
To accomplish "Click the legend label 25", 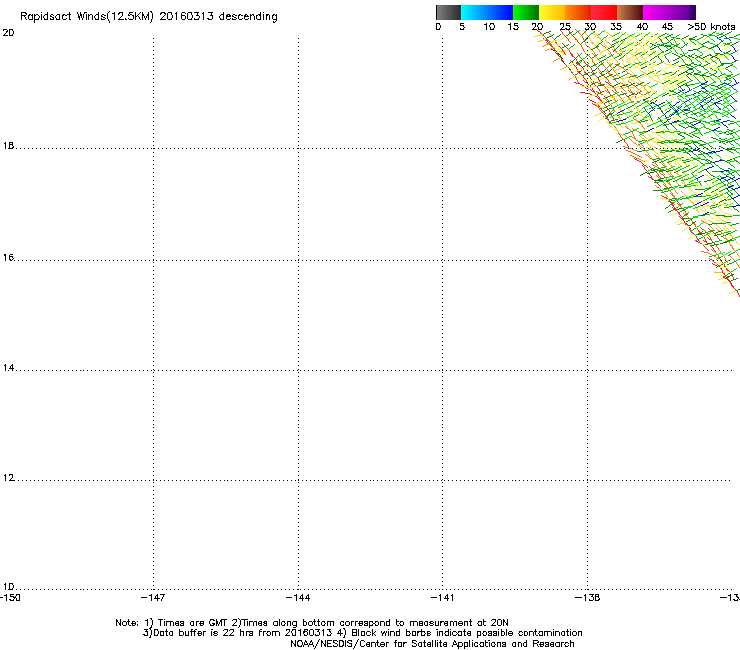I will [565, 27].
